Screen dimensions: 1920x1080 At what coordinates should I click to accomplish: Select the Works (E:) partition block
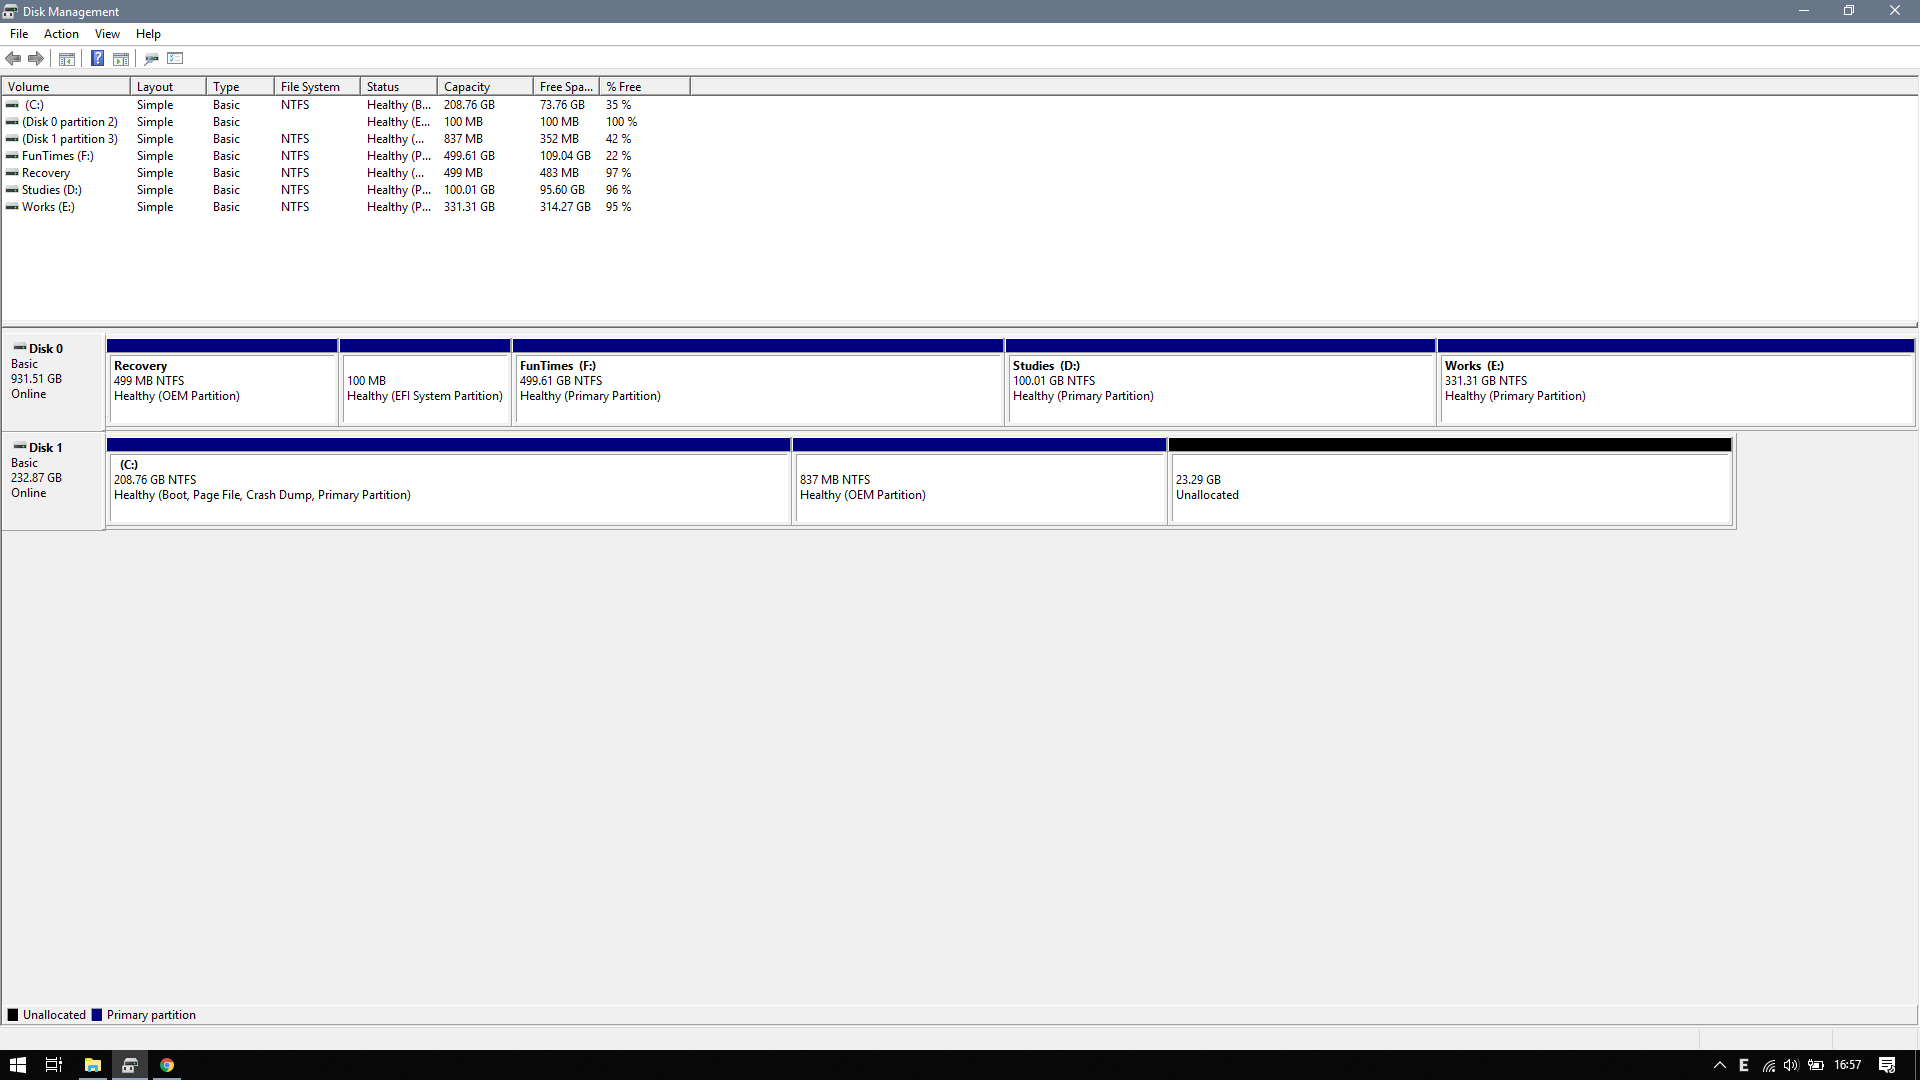click(x=1675, y=385)
